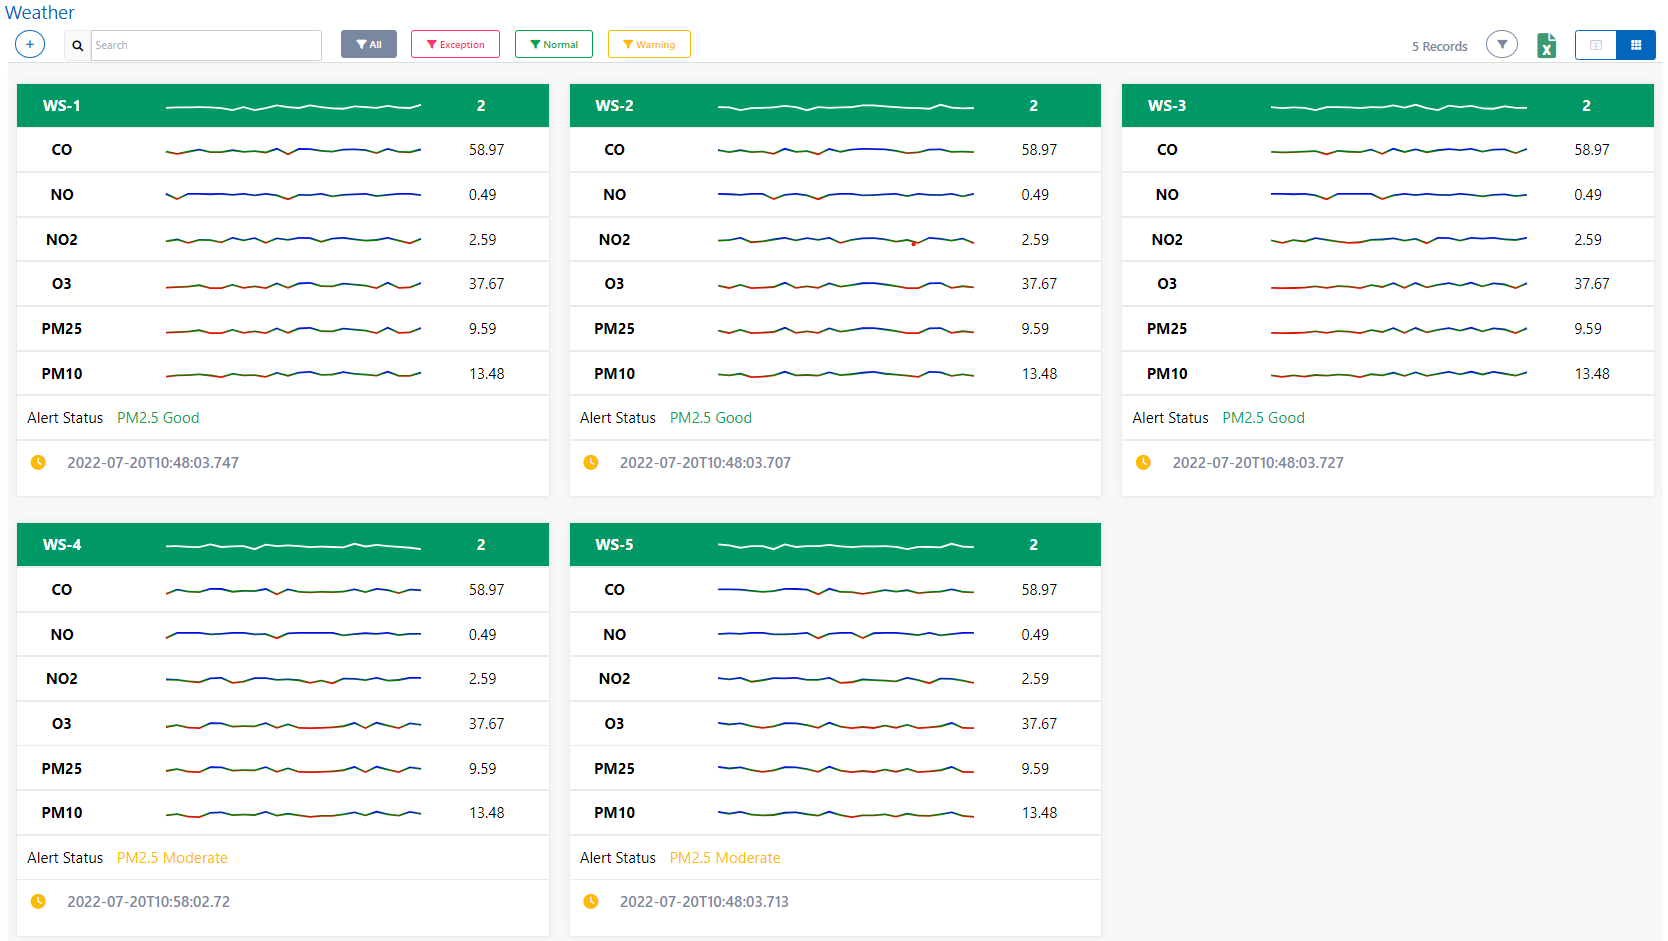Export records with the Excel icon
The image size is (1668, 941).
pos(1546,46)
